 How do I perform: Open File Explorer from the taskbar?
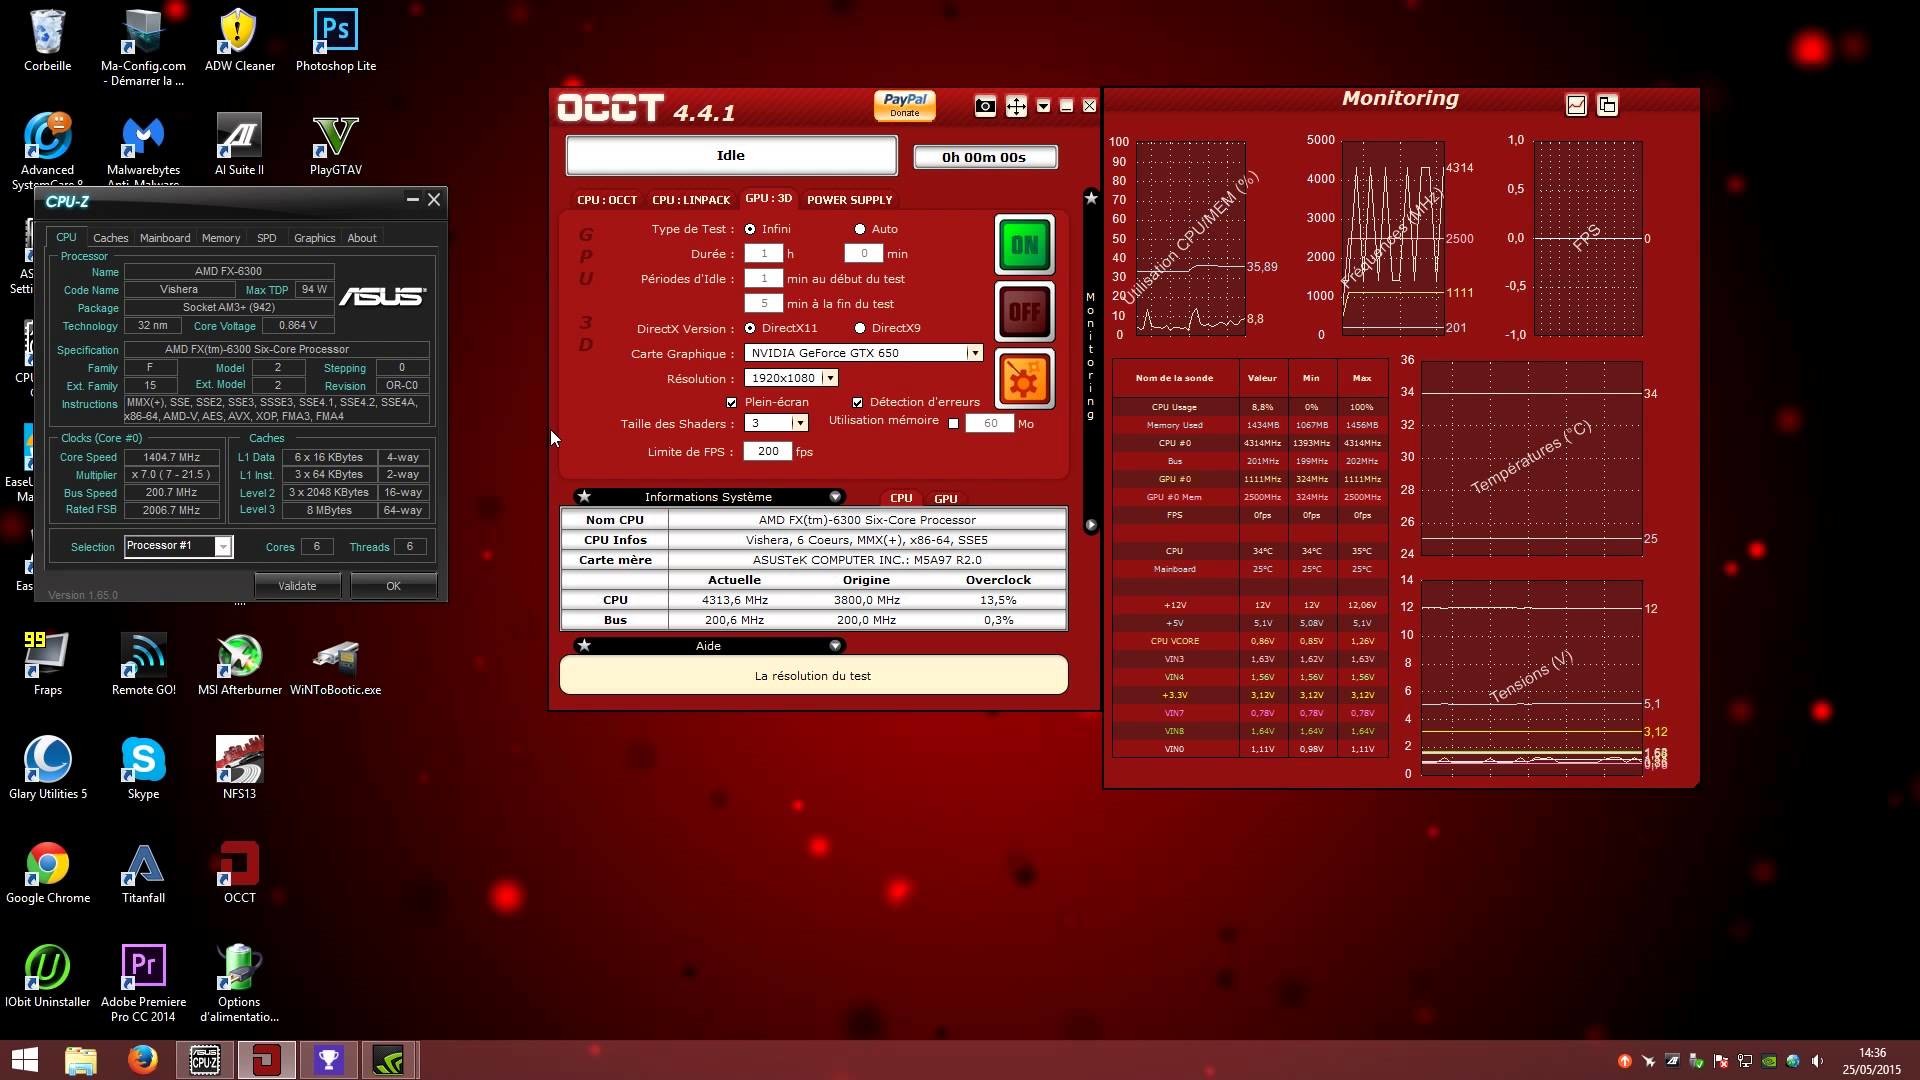(81, 1060)
